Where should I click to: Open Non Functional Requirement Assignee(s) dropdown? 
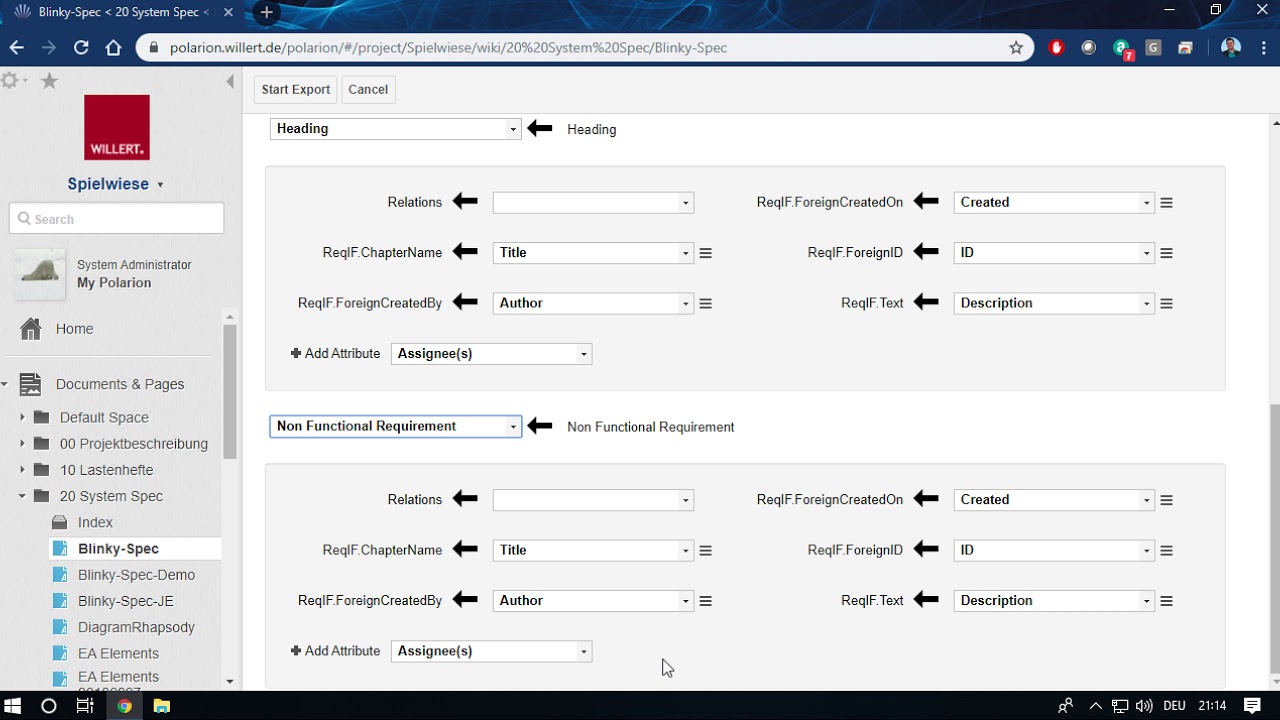[491, 651]
